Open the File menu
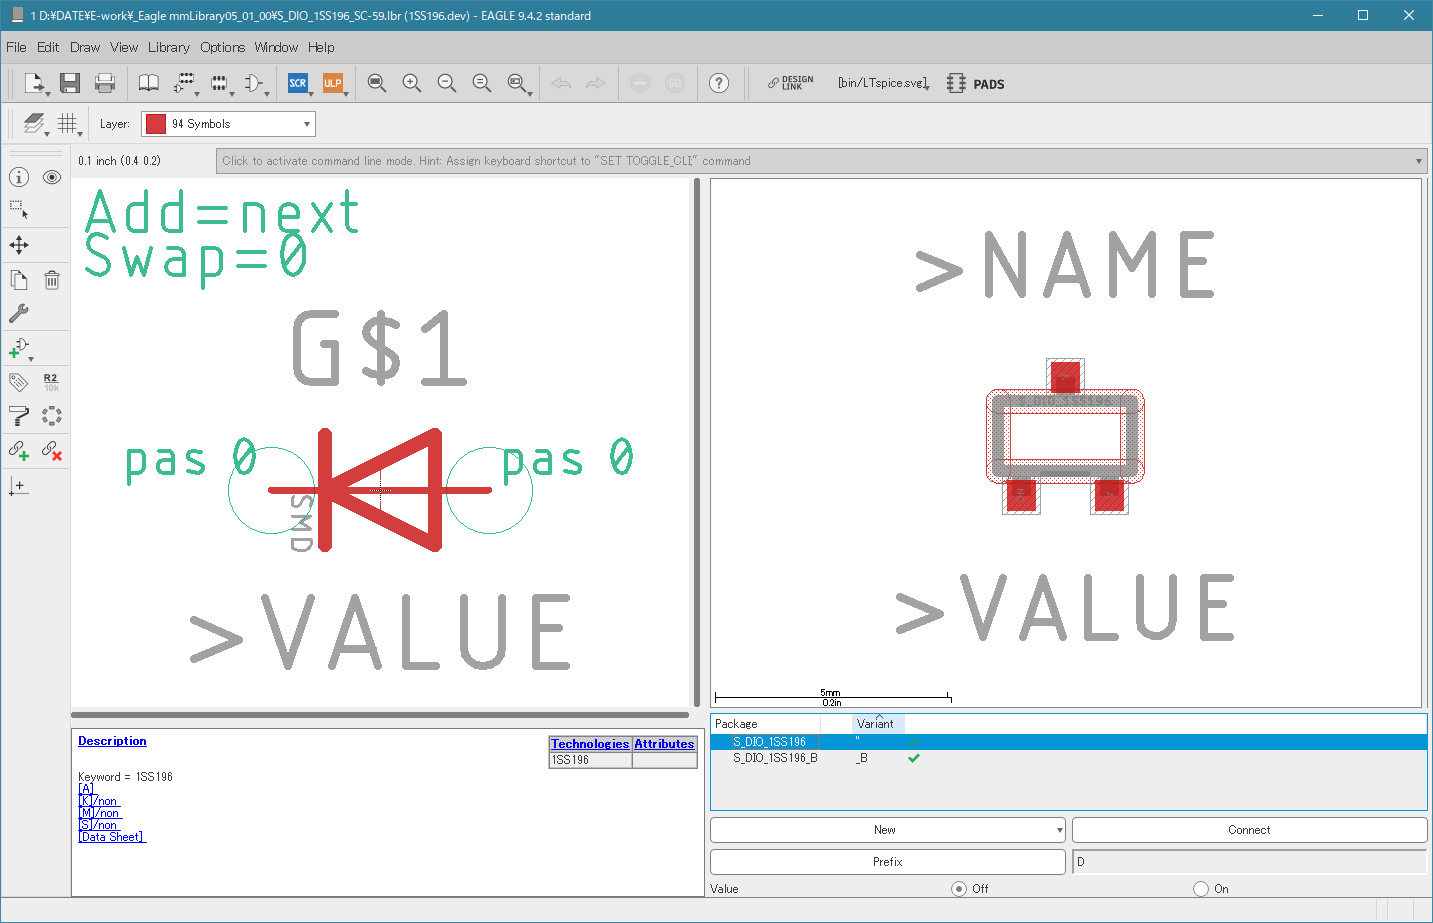1433x923 pixels. pyautogui.click(x=16, y=47)
